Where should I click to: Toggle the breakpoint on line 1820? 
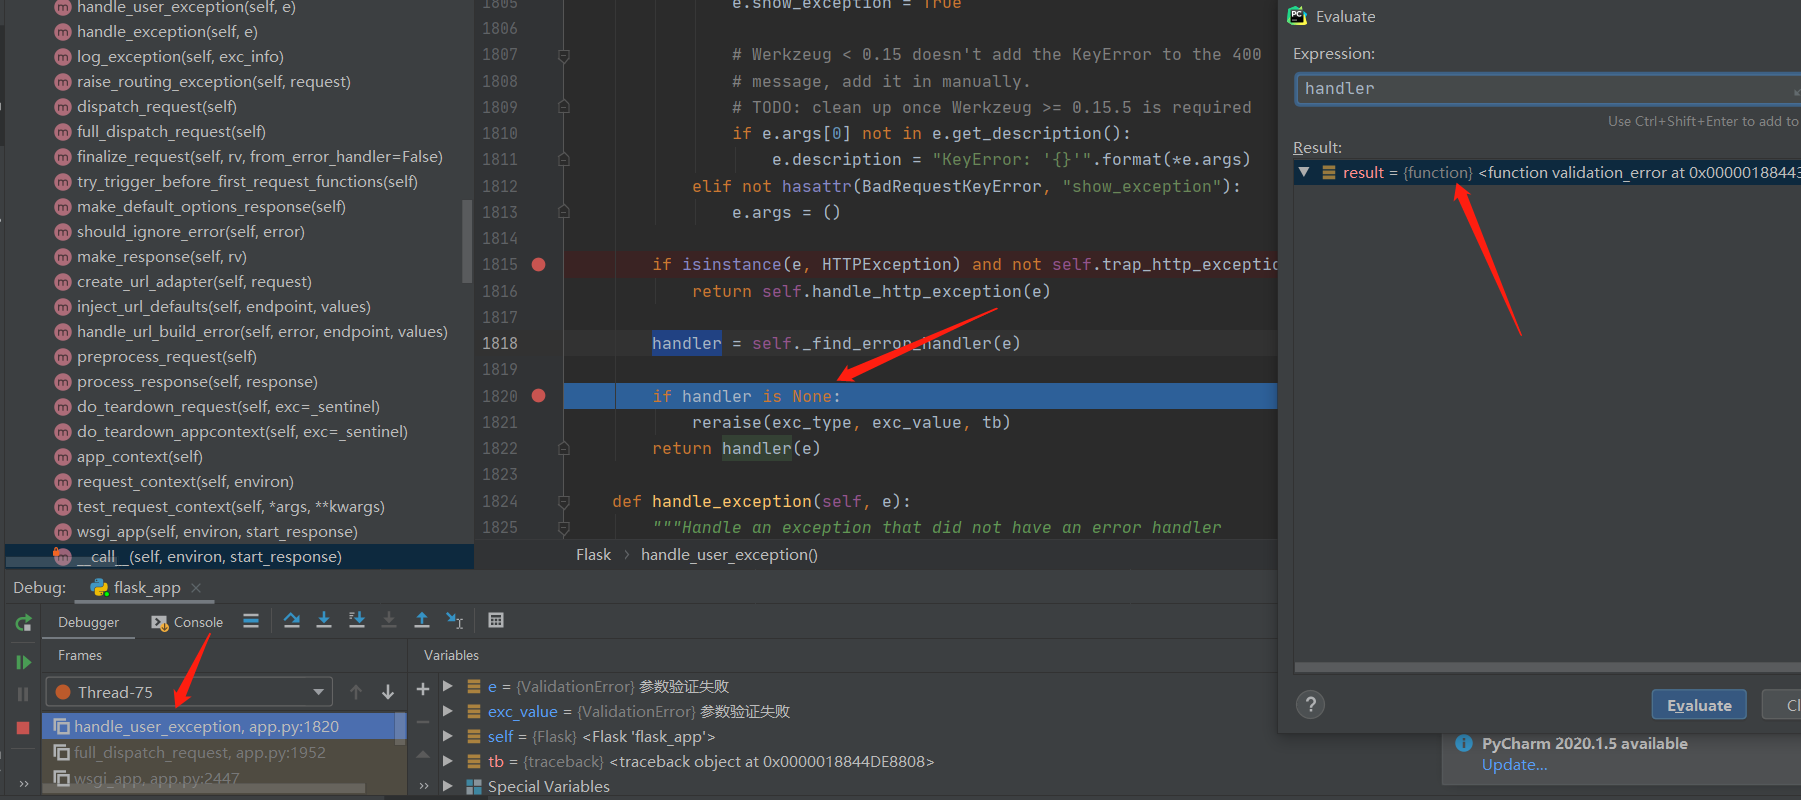539,396
